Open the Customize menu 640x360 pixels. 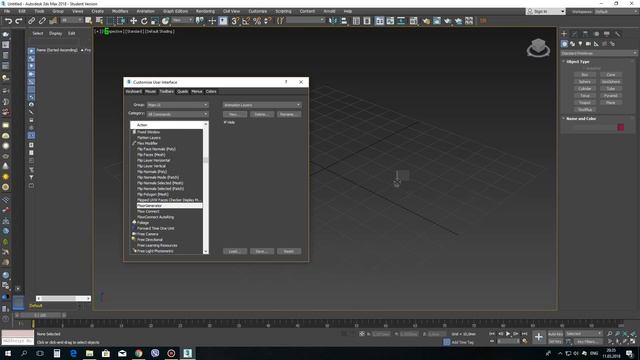[258, 11]
